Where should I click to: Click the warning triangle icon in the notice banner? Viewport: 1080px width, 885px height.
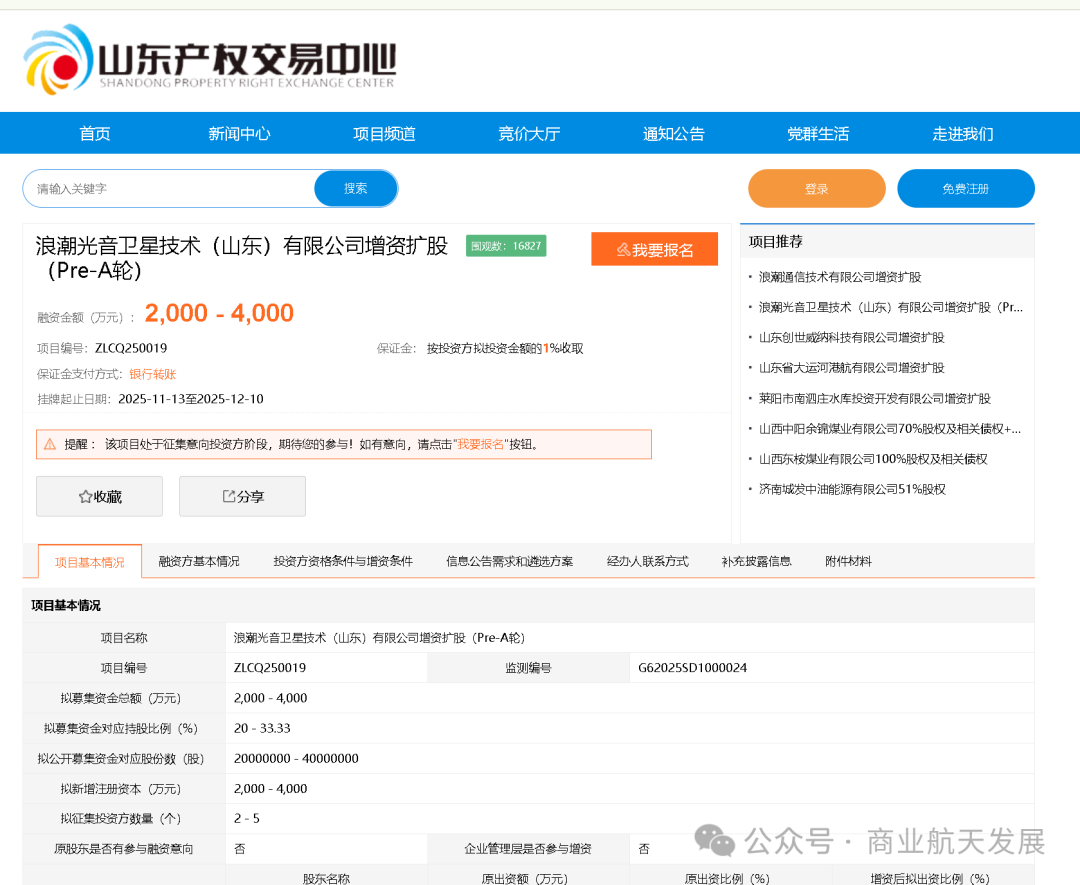click(49, 444)
